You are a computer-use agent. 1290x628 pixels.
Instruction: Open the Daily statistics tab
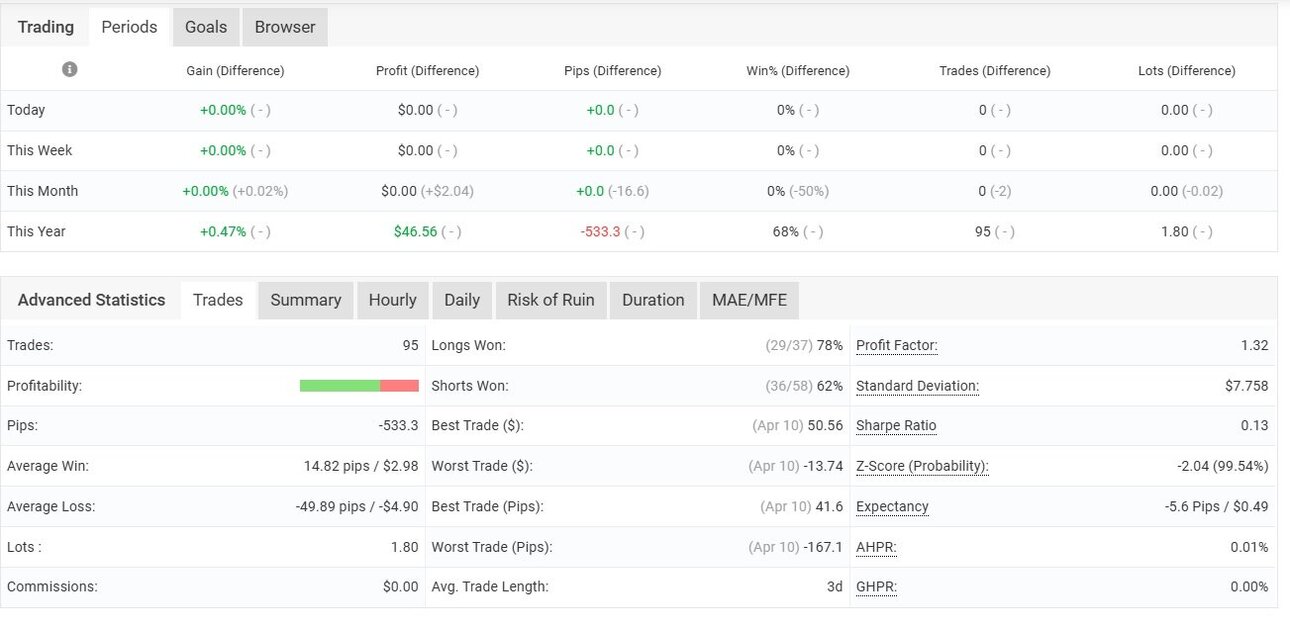(x=462, y=300)
